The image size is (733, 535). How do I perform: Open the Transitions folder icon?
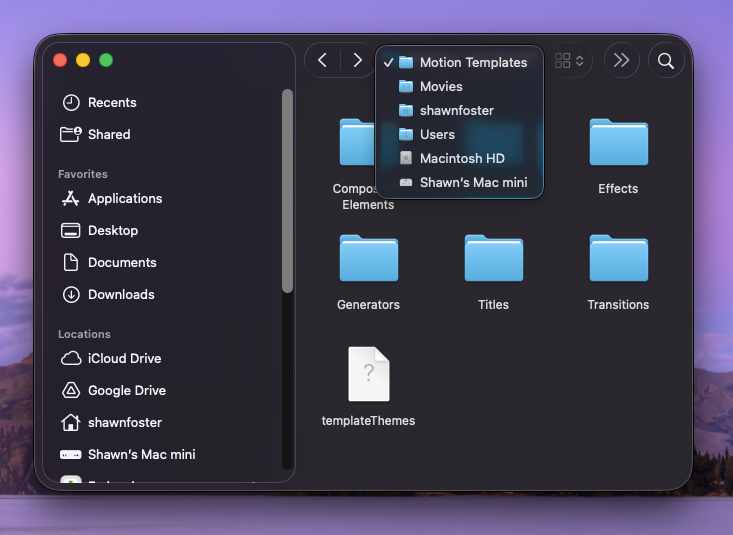click(618, 260)
